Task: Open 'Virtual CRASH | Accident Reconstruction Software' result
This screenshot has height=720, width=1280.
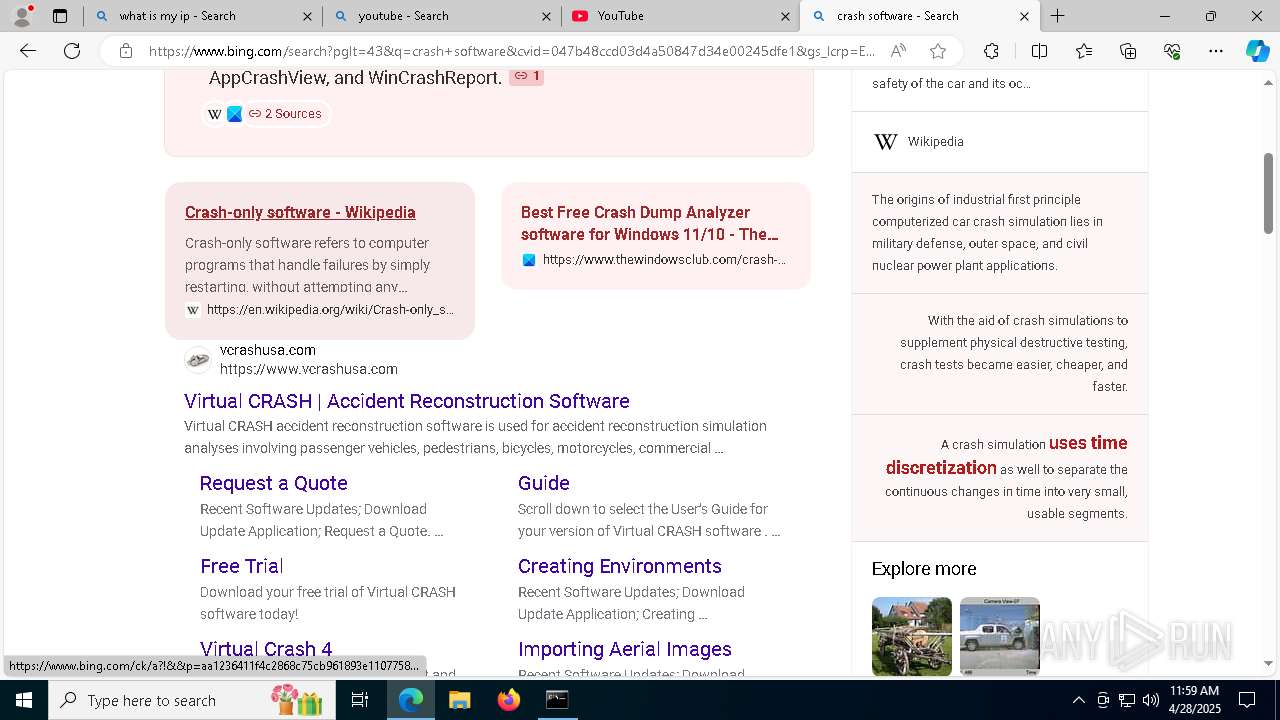Action: pyautogui.click(x=407, y=401)
